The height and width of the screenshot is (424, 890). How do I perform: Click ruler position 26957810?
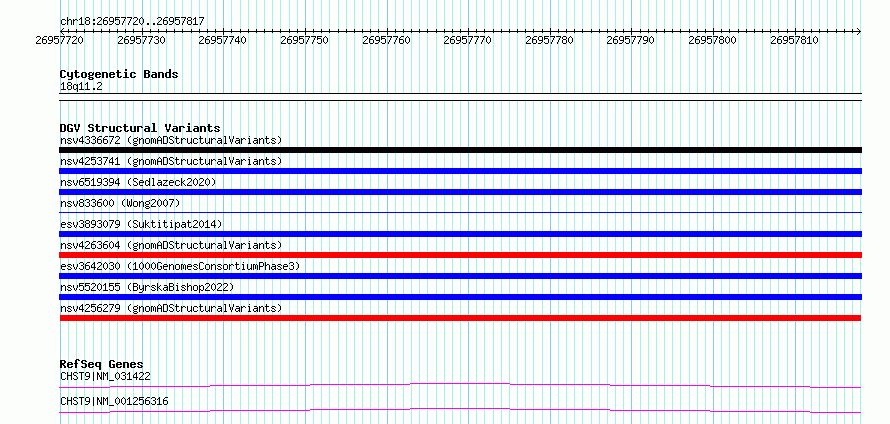[x=795, y=40]
